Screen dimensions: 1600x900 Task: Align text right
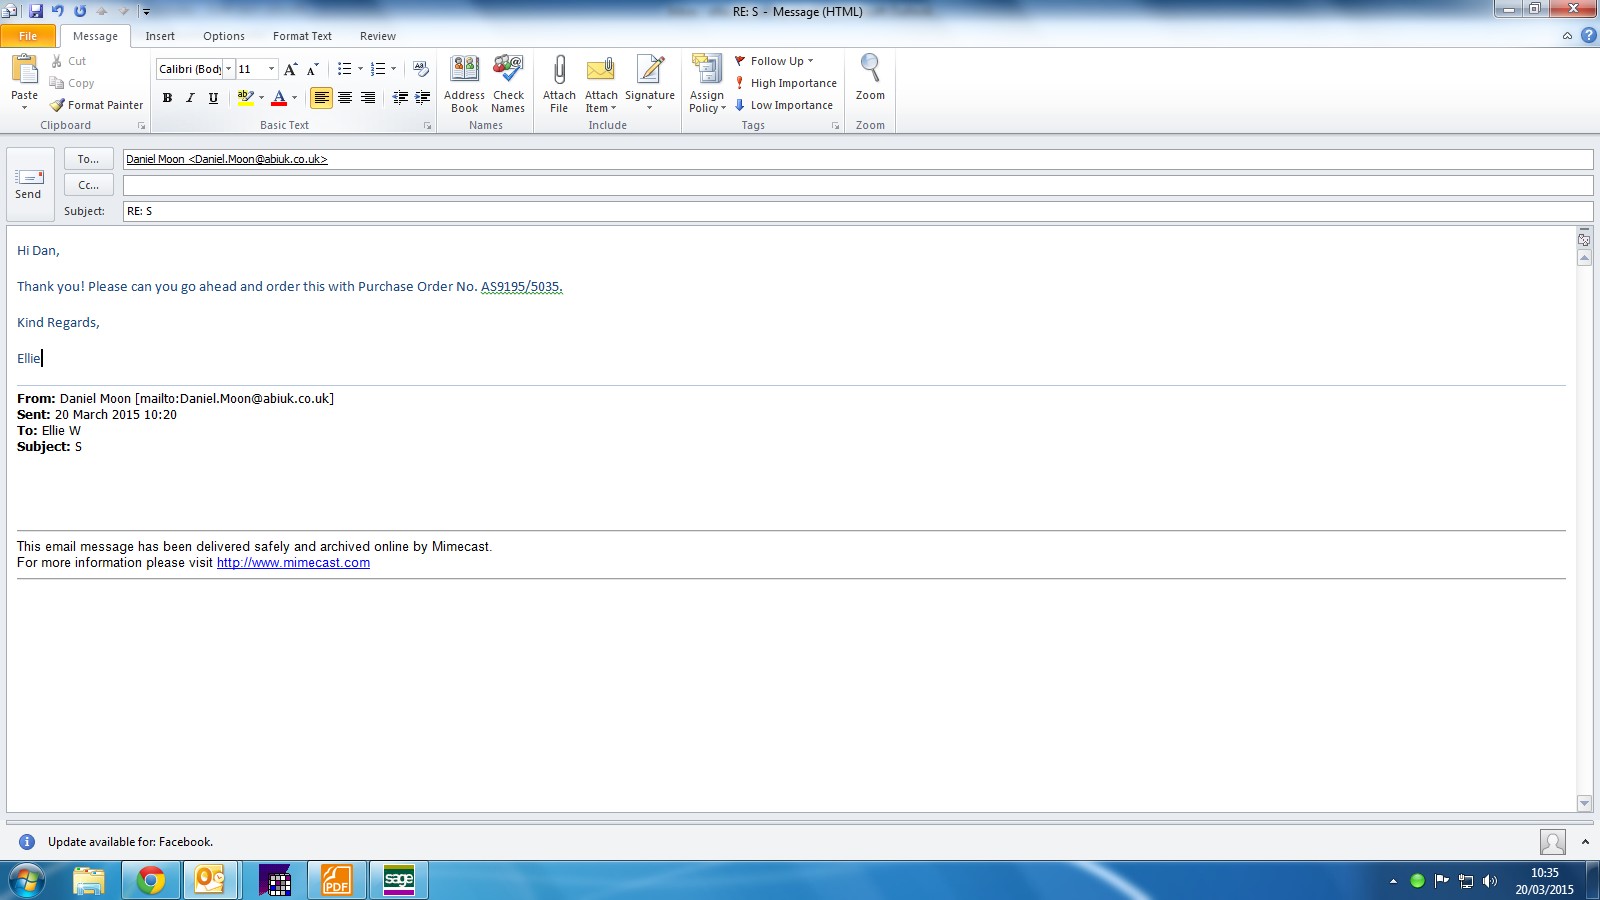pyautogui.click(x=368, y=97)
